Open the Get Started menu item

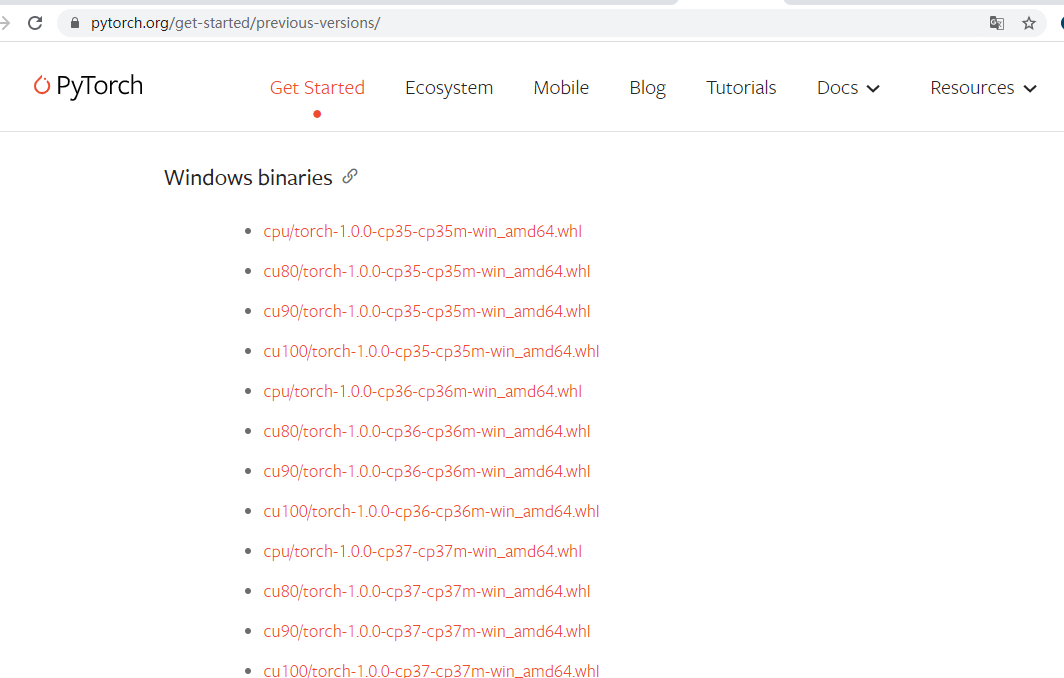coord(317,88)
